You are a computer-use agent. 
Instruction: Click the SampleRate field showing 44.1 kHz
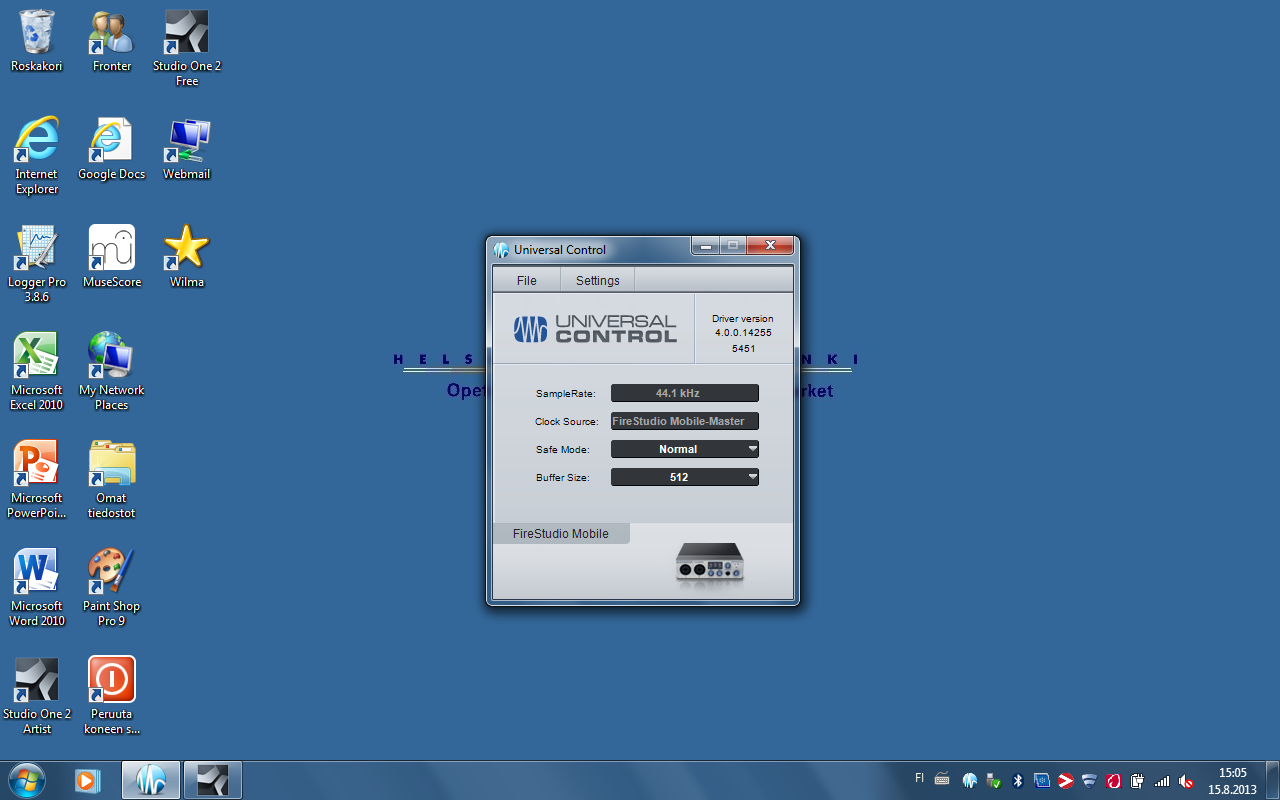[685, 393]
